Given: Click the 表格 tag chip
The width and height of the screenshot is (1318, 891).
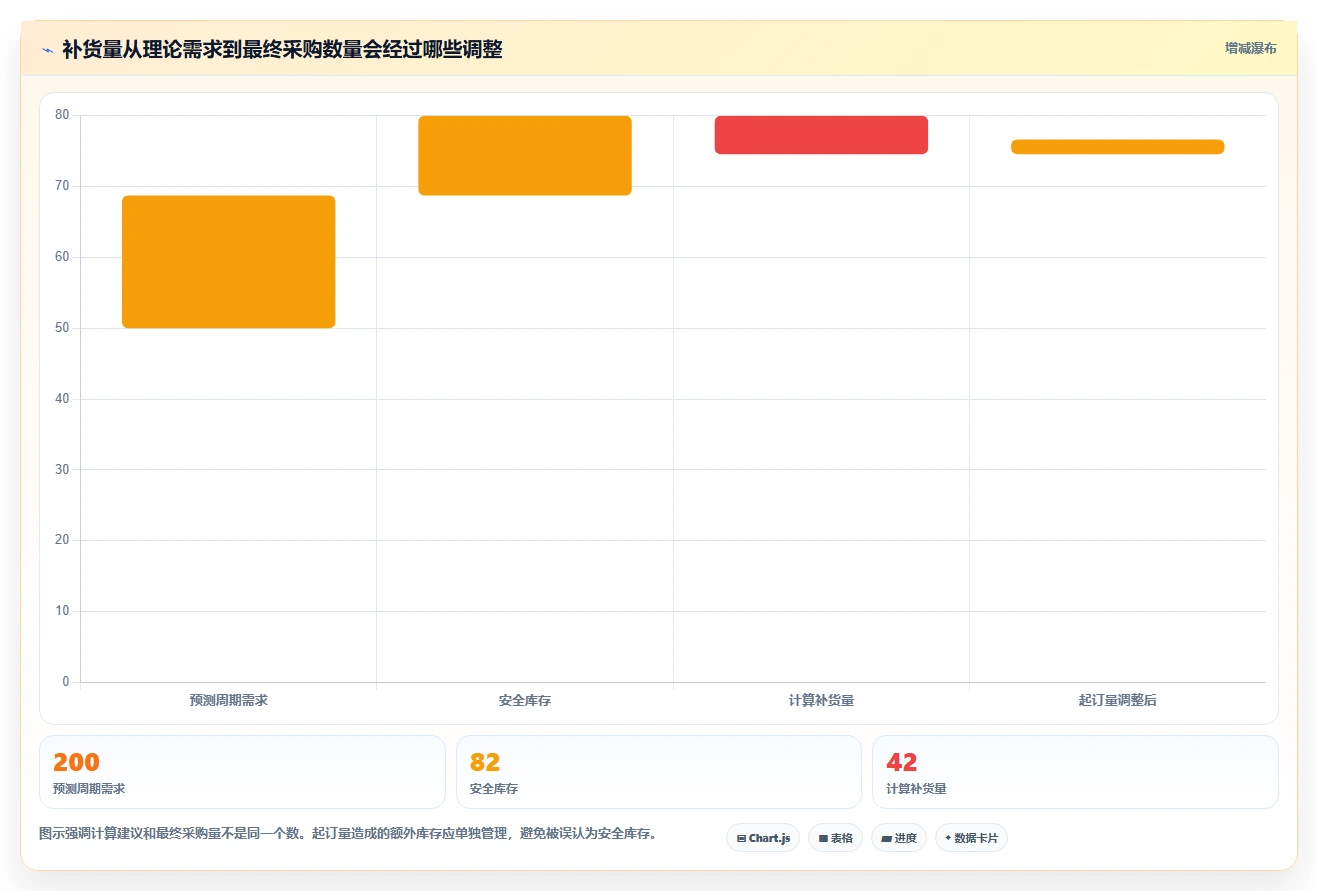Looking at the screenshot, I should [835, 838].
